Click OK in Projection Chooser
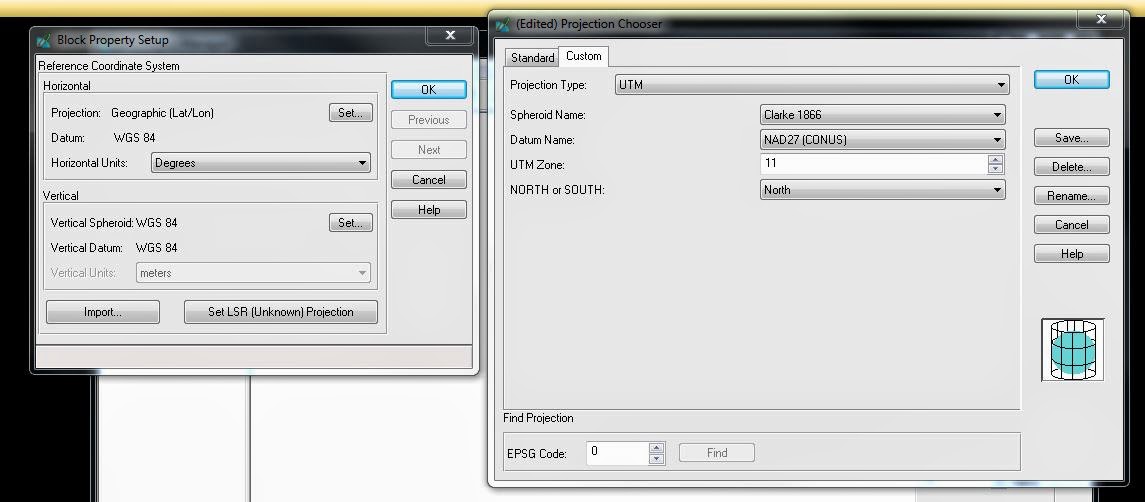Image resolution: width=1145 pixels, height=502 pixels. click(1071, 80)
